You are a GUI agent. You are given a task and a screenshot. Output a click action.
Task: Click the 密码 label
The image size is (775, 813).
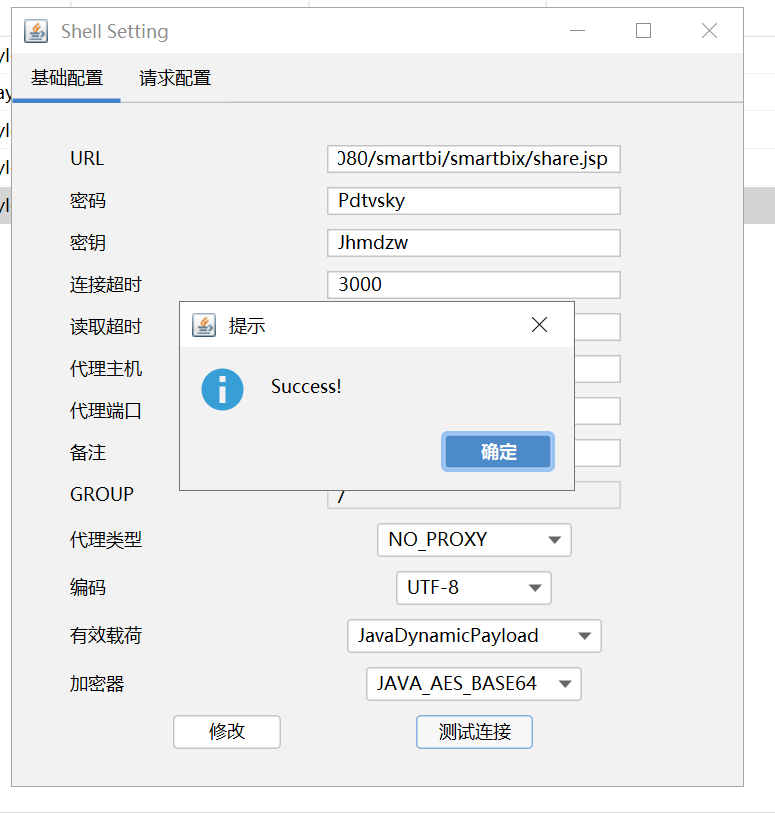88,201
